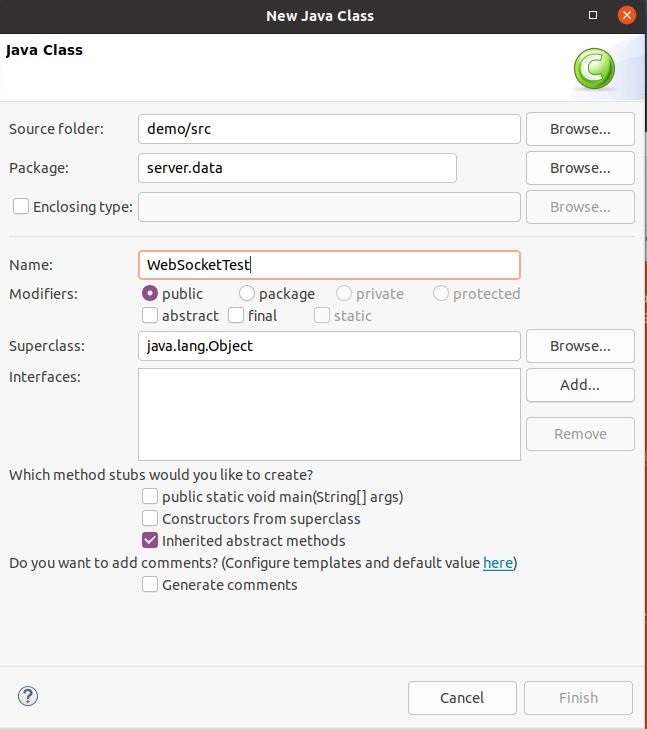This screenshot has height=729, width=647.
Task: Browse for the Package
Action: 580,168
